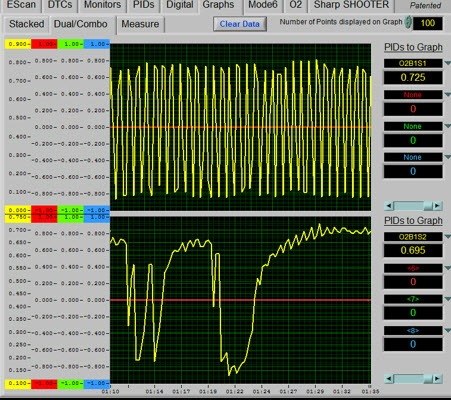
Task: Open the red <6> PID dropdown
Action: click(447, 268)
